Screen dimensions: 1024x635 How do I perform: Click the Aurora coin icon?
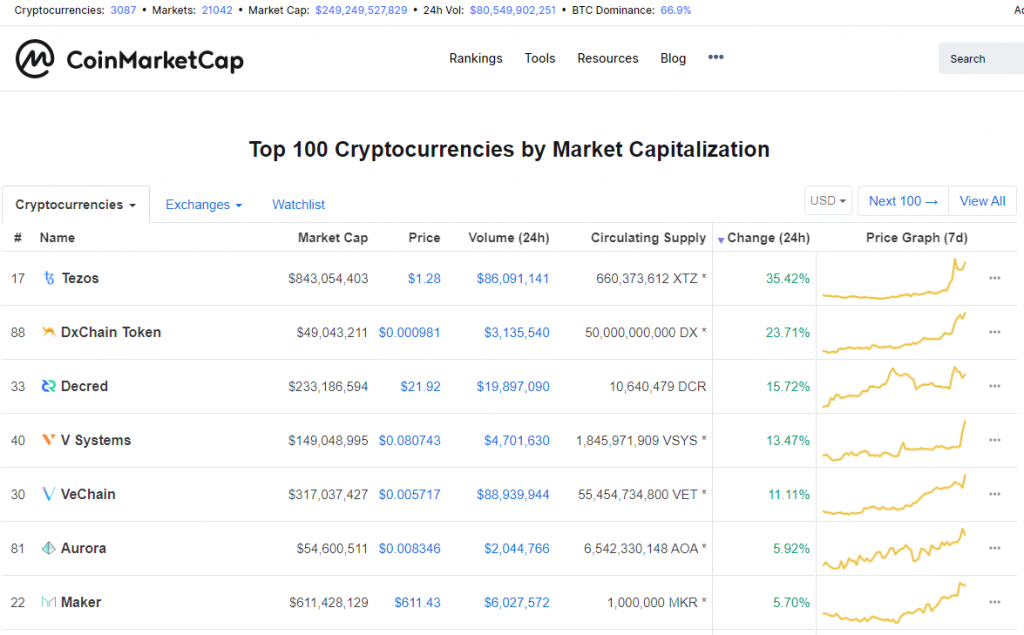[48, 548]
